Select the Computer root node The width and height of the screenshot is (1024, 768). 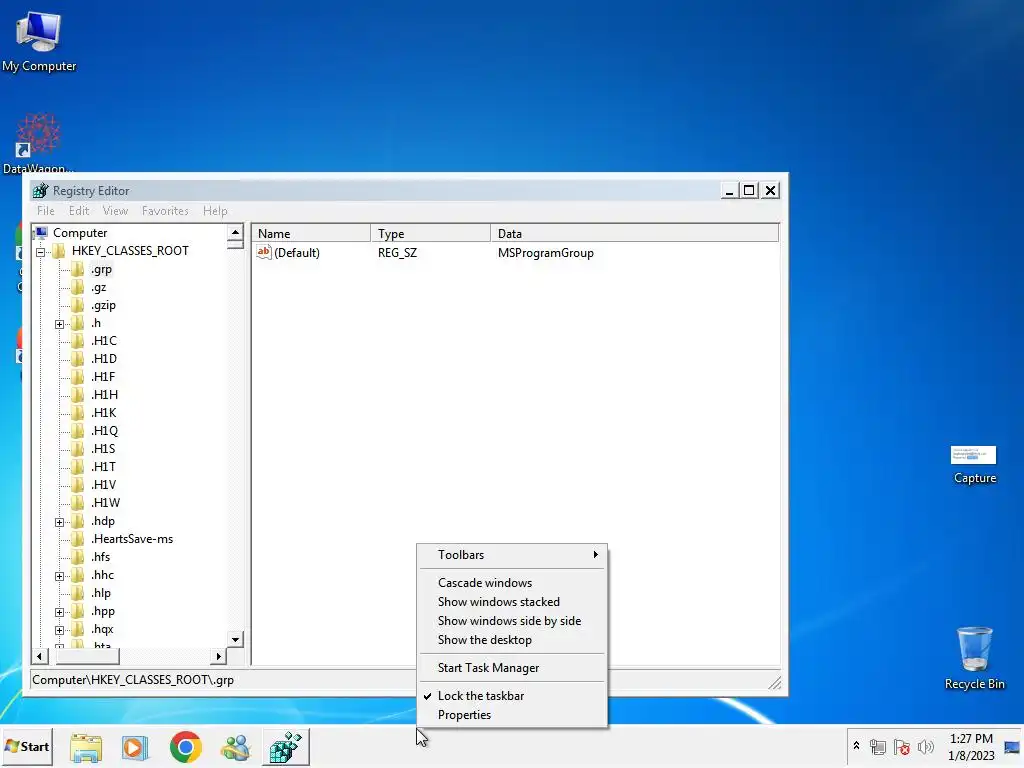coord(80,232)
